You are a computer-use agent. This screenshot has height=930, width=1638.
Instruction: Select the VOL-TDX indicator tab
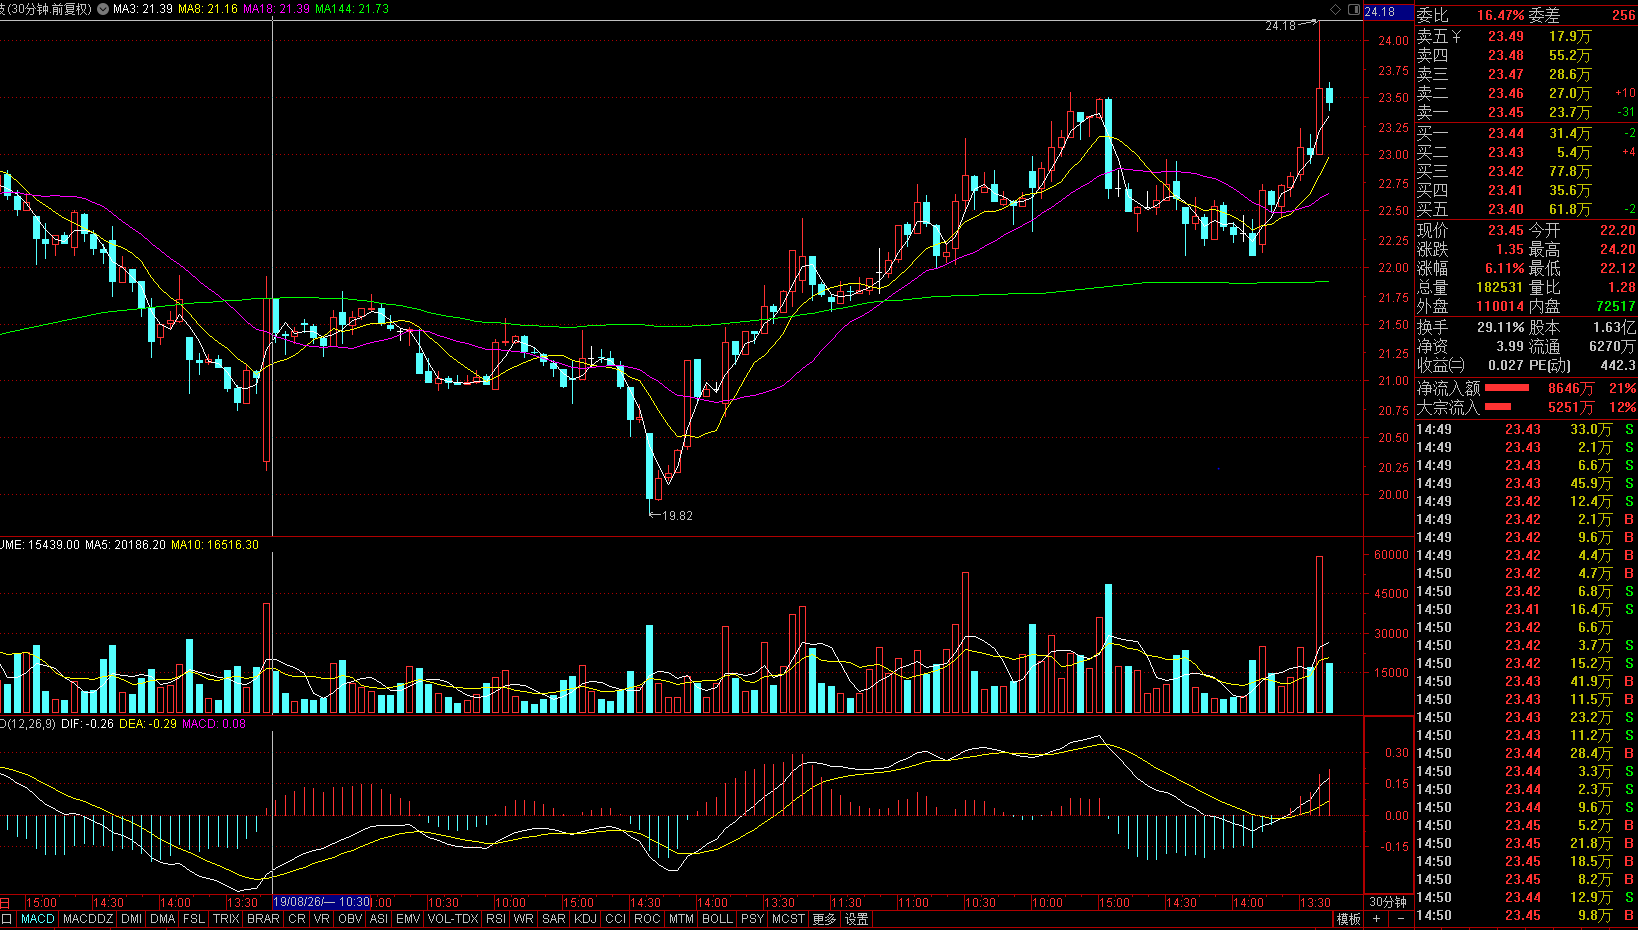click(453, 919)
